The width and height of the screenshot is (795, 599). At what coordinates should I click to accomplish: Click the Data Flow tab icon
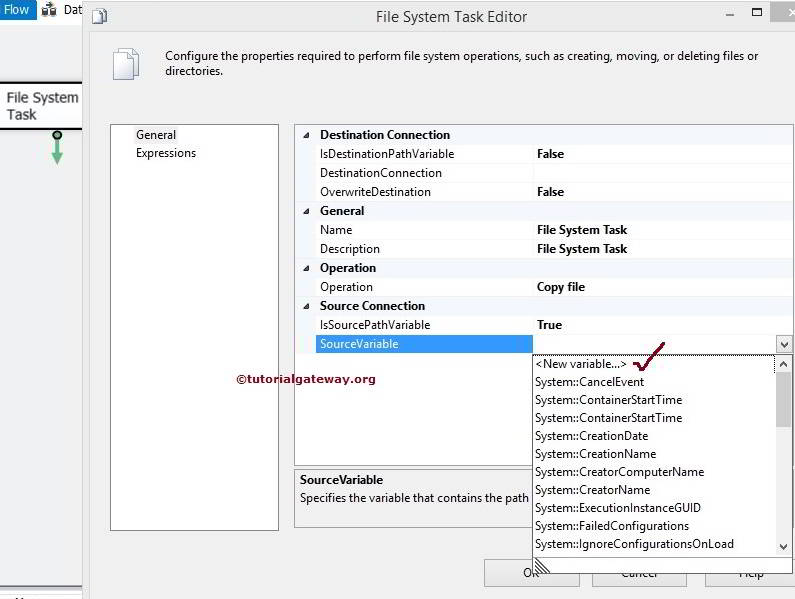[x=49, y=9]
